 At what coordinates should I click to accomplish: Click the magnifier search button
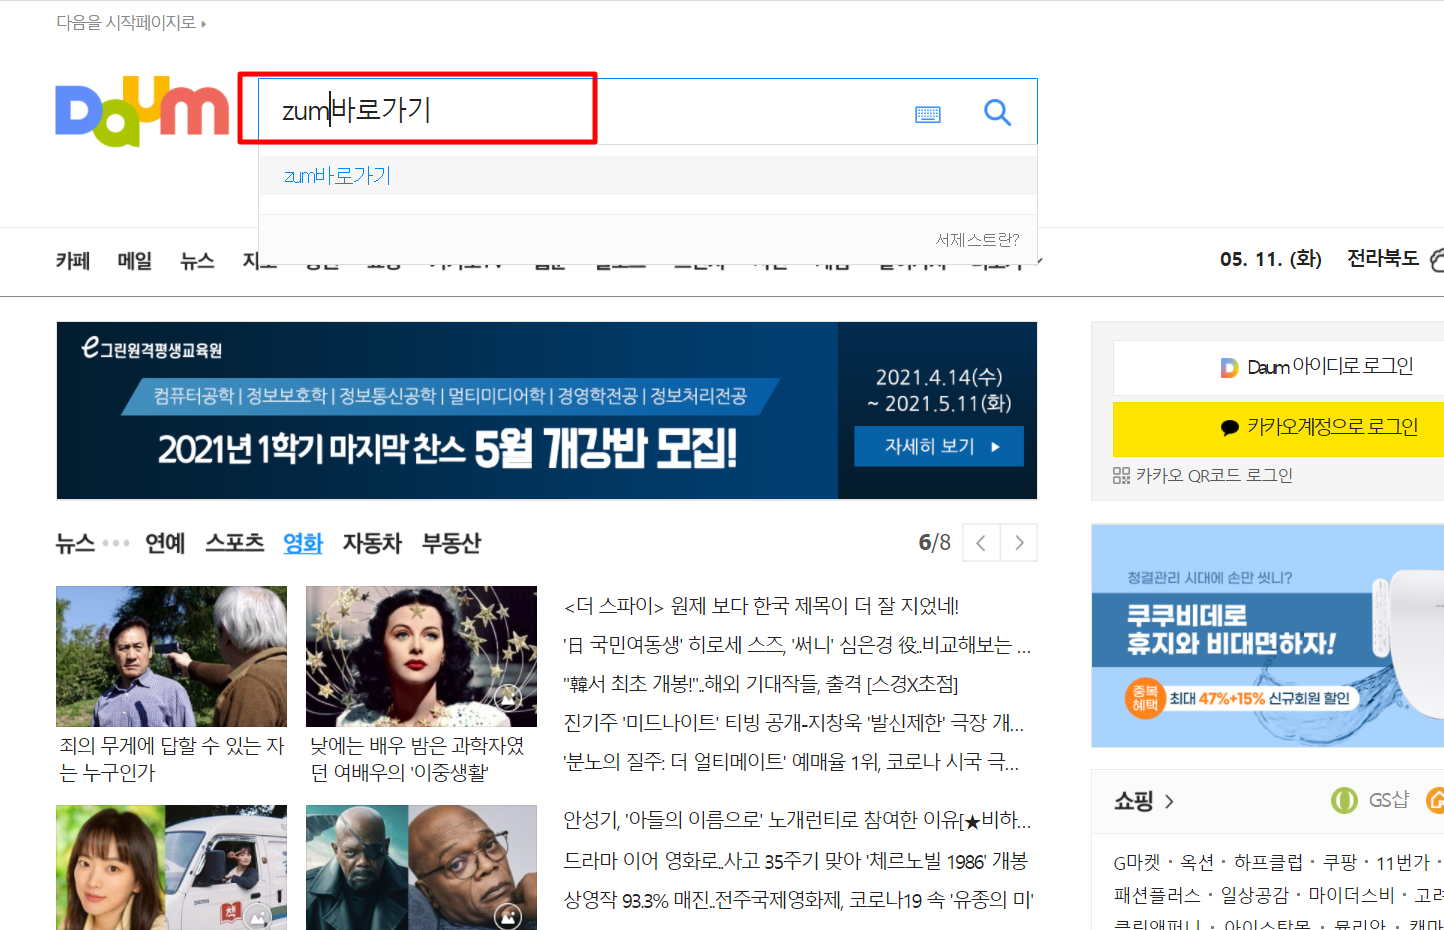tap(997, 112)
